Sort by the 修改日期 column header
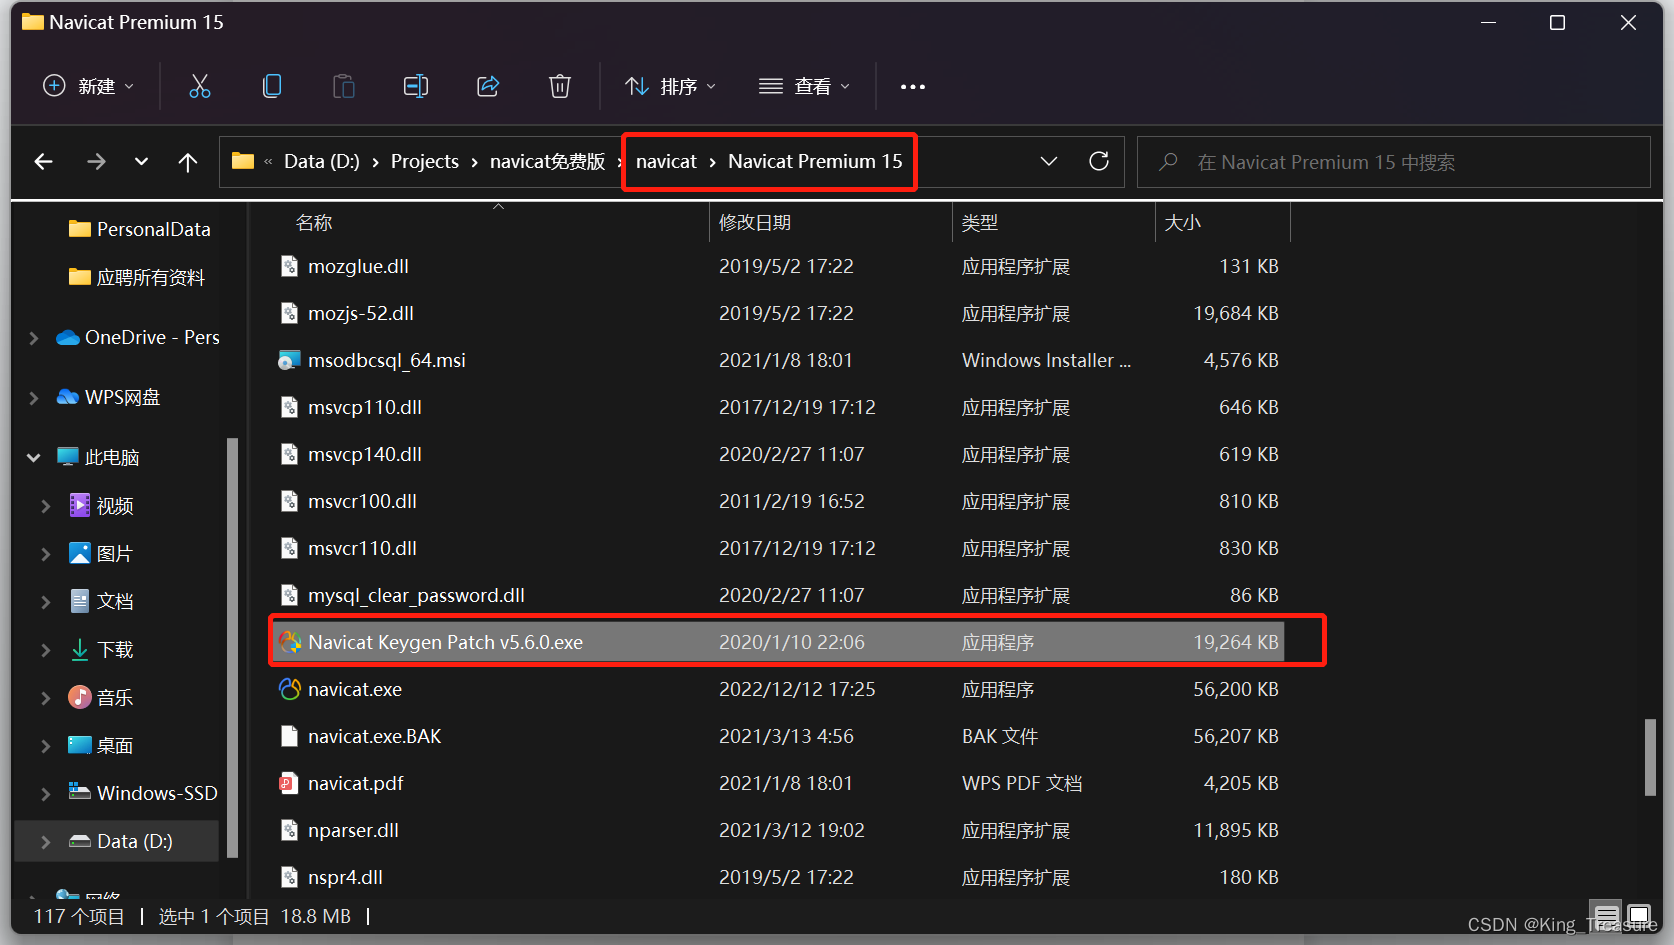 click(x=755, y=222)
